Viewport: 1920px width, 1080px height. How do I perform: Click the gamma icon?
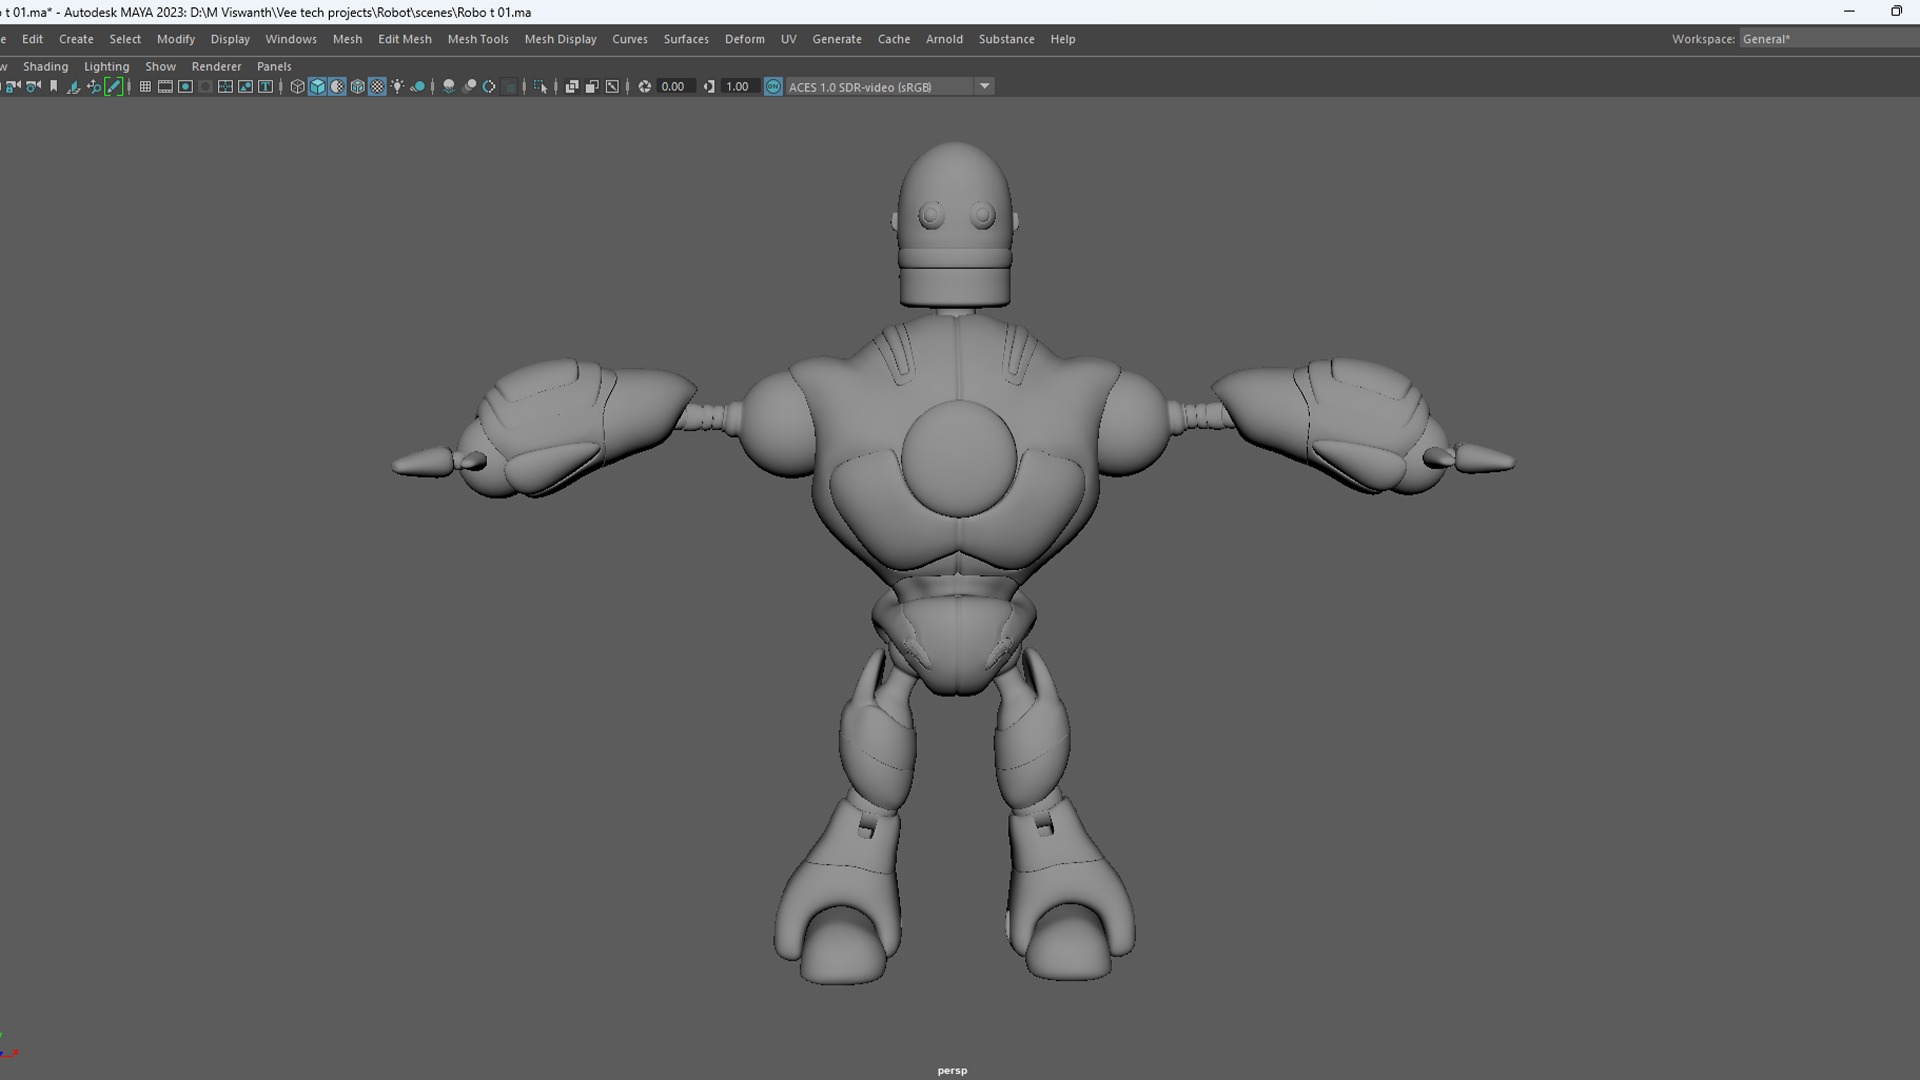(709, 87)
